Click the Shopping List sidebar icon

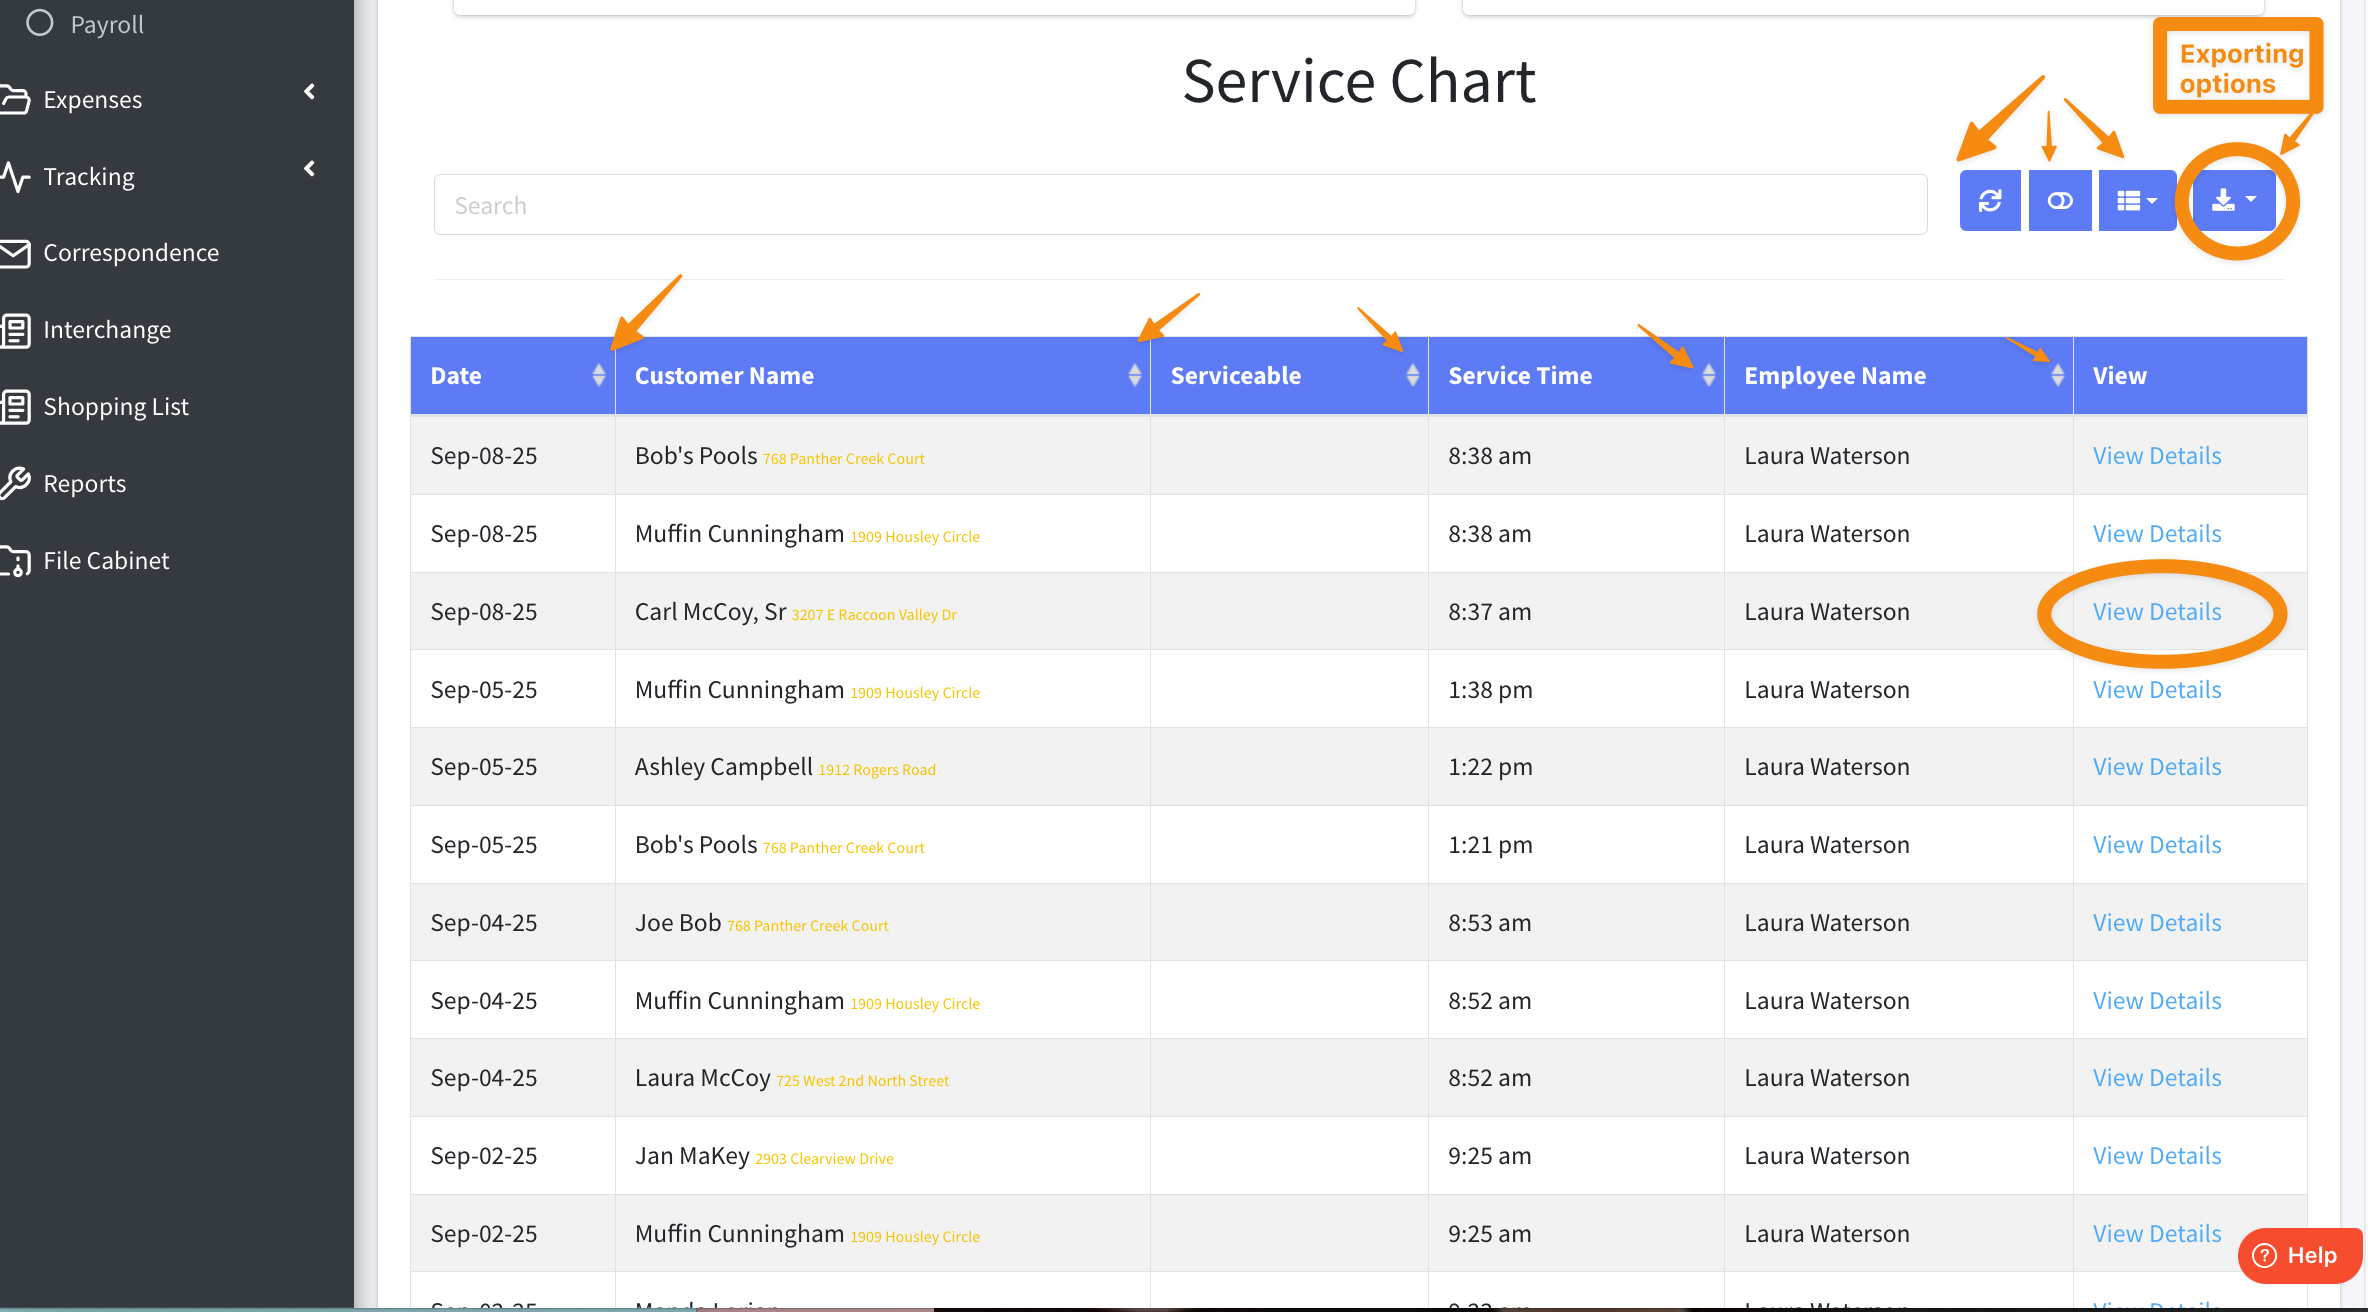[16, 407]
